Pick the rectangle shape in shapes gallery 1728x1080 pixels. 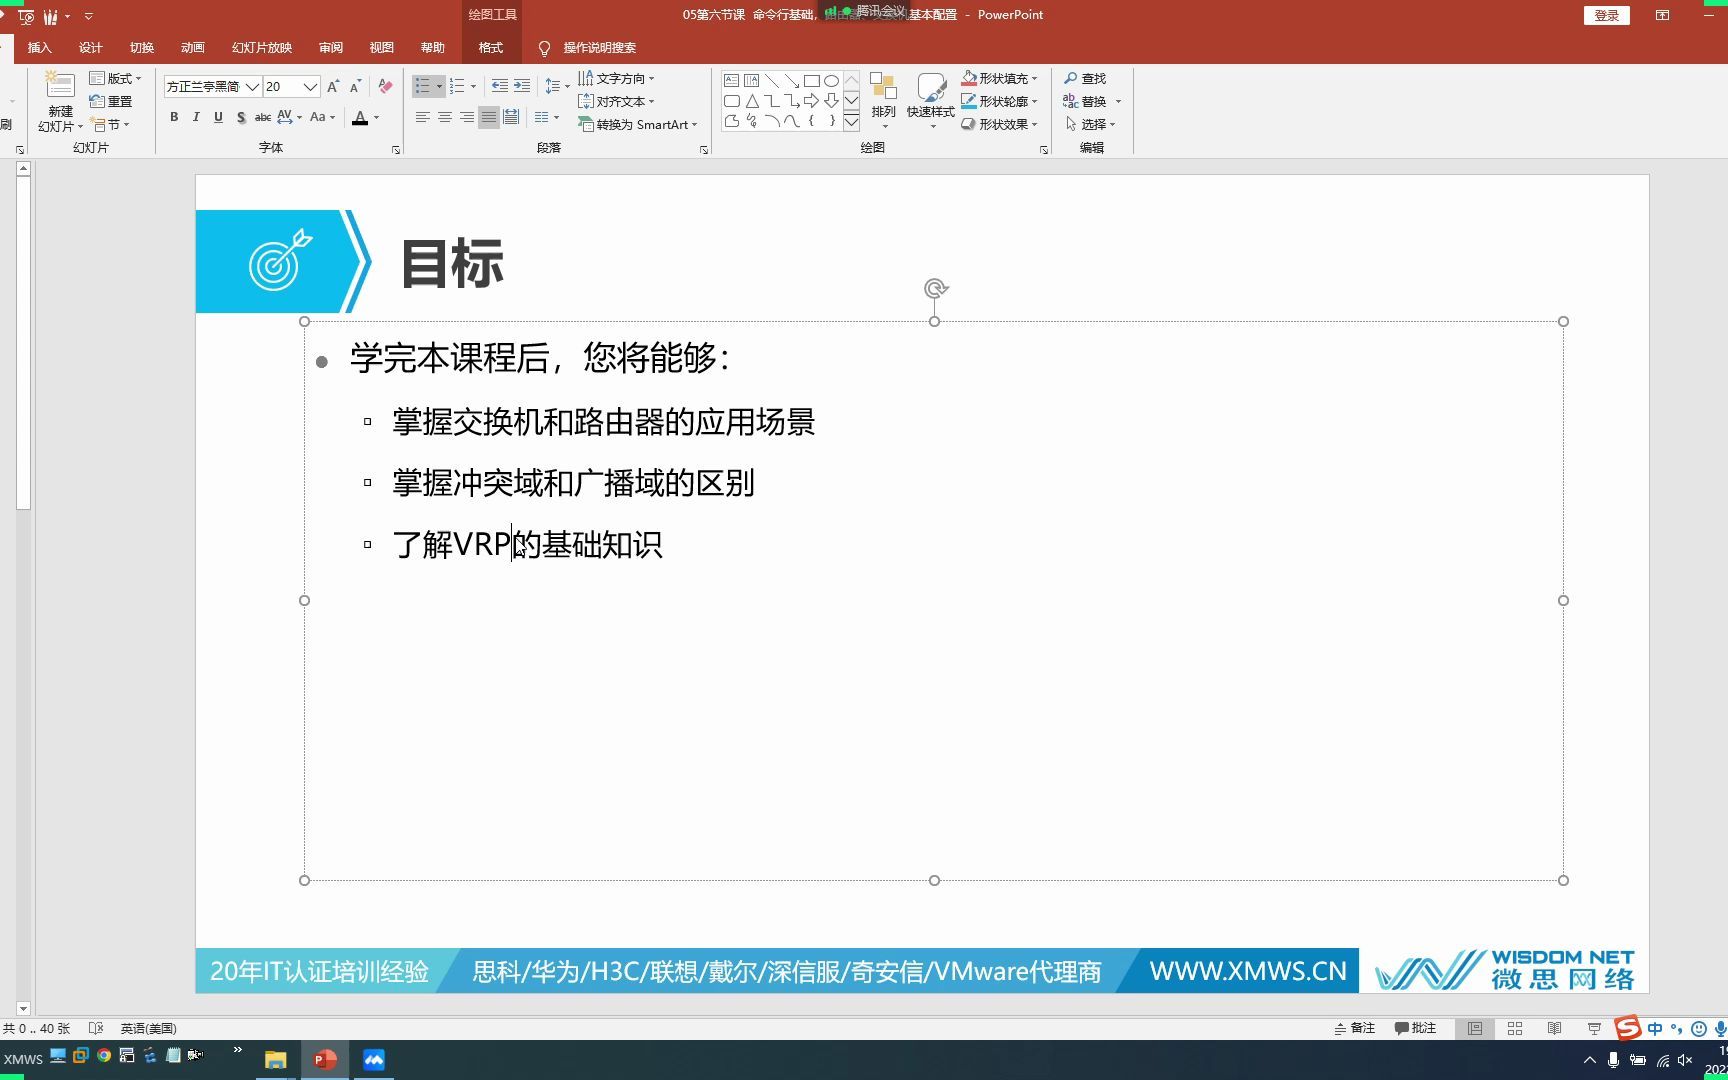coord(811,80)
